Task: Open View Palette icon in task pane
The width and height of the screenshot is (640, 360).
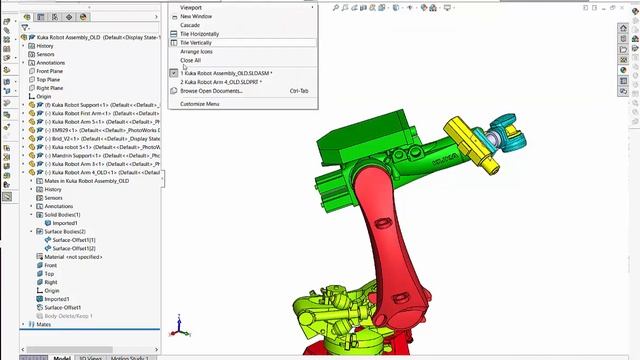Action: (x=623, y=60)
